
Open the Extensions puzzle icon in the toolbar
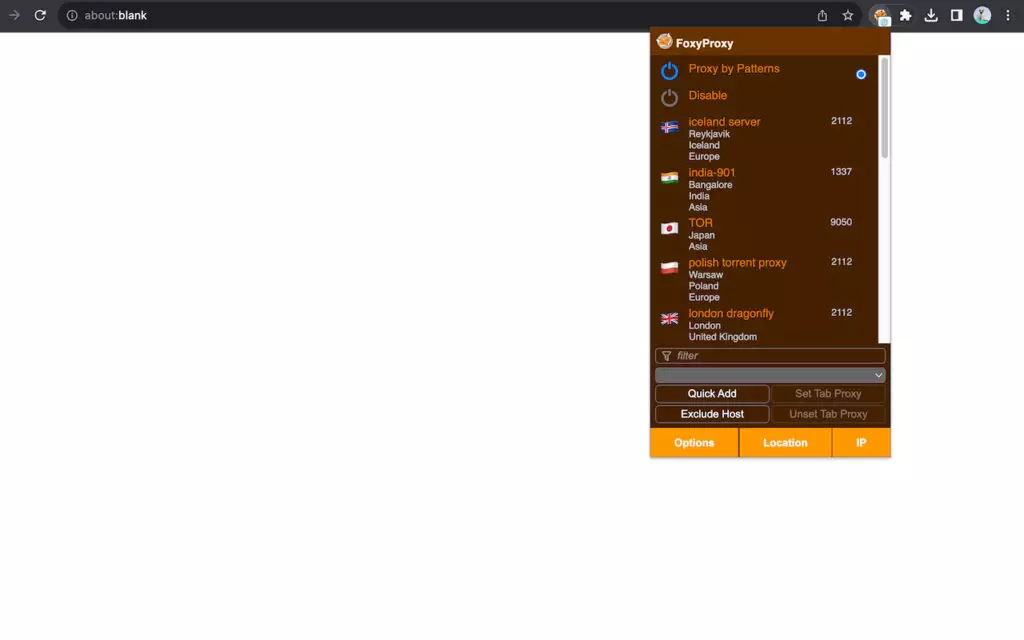point(905,15)
